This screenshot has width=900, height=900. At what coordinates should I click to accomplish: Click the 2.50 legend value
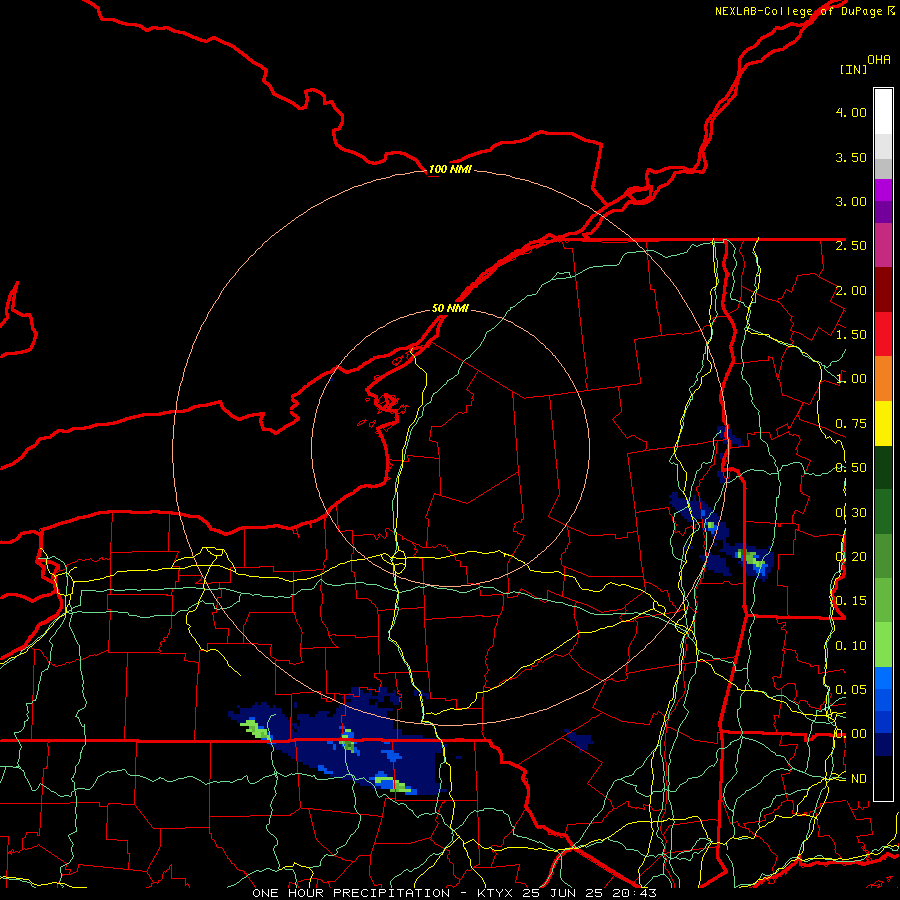(851, 246)
